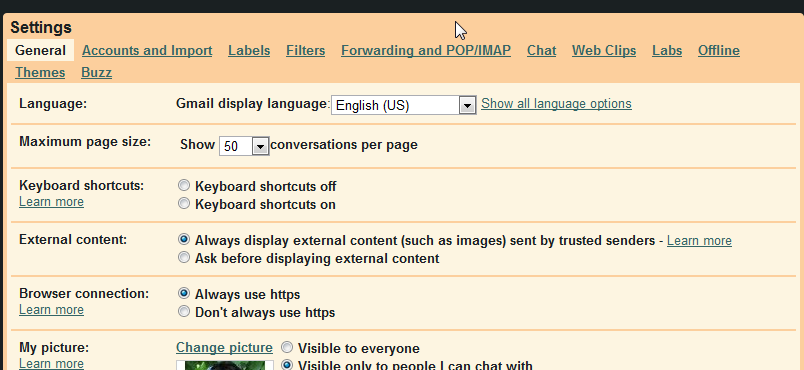Image resolution: width=804 pixels, height=370 pixels.
Task: Open the Offline settings tab
Action: tap(719, 51)
